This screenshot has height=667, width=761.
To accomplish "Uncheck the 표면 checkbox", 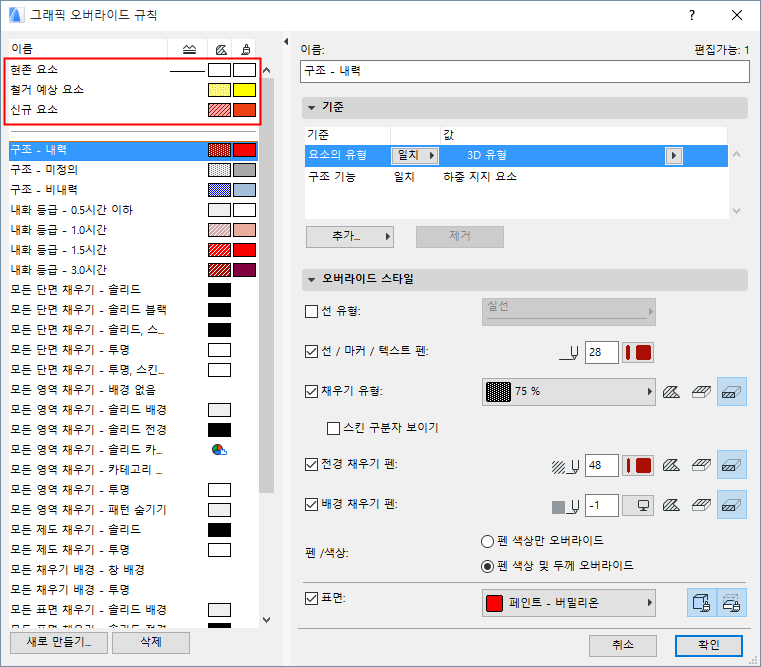I will 311,599.
